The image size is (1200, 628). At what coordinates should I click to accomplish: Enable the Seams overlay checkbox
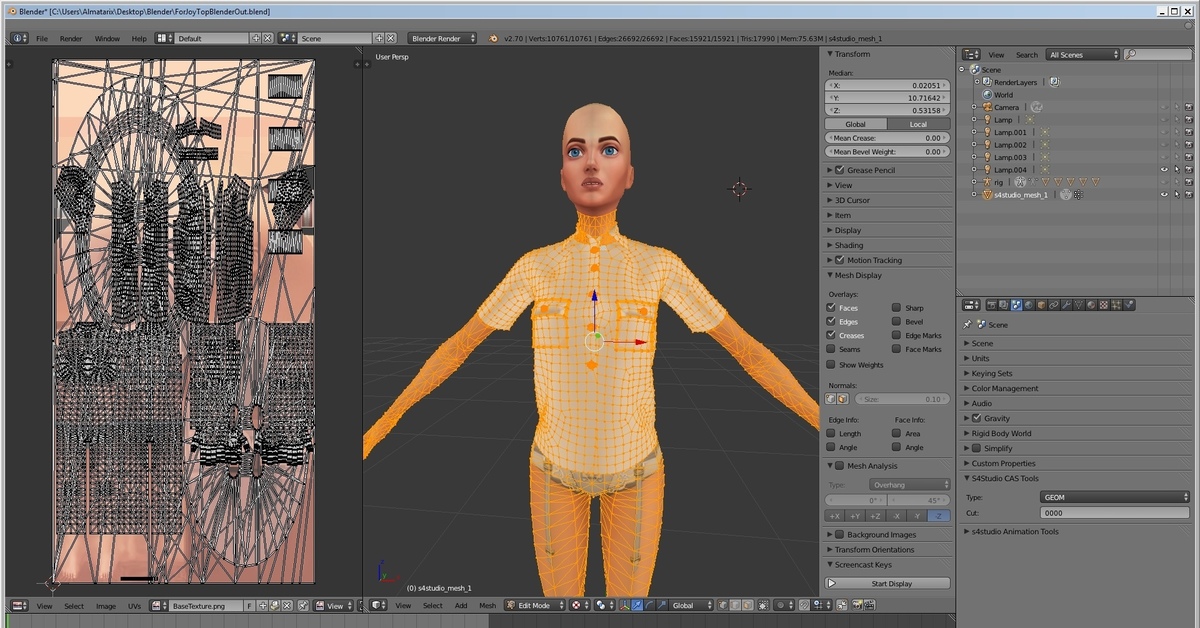(831, 349)
